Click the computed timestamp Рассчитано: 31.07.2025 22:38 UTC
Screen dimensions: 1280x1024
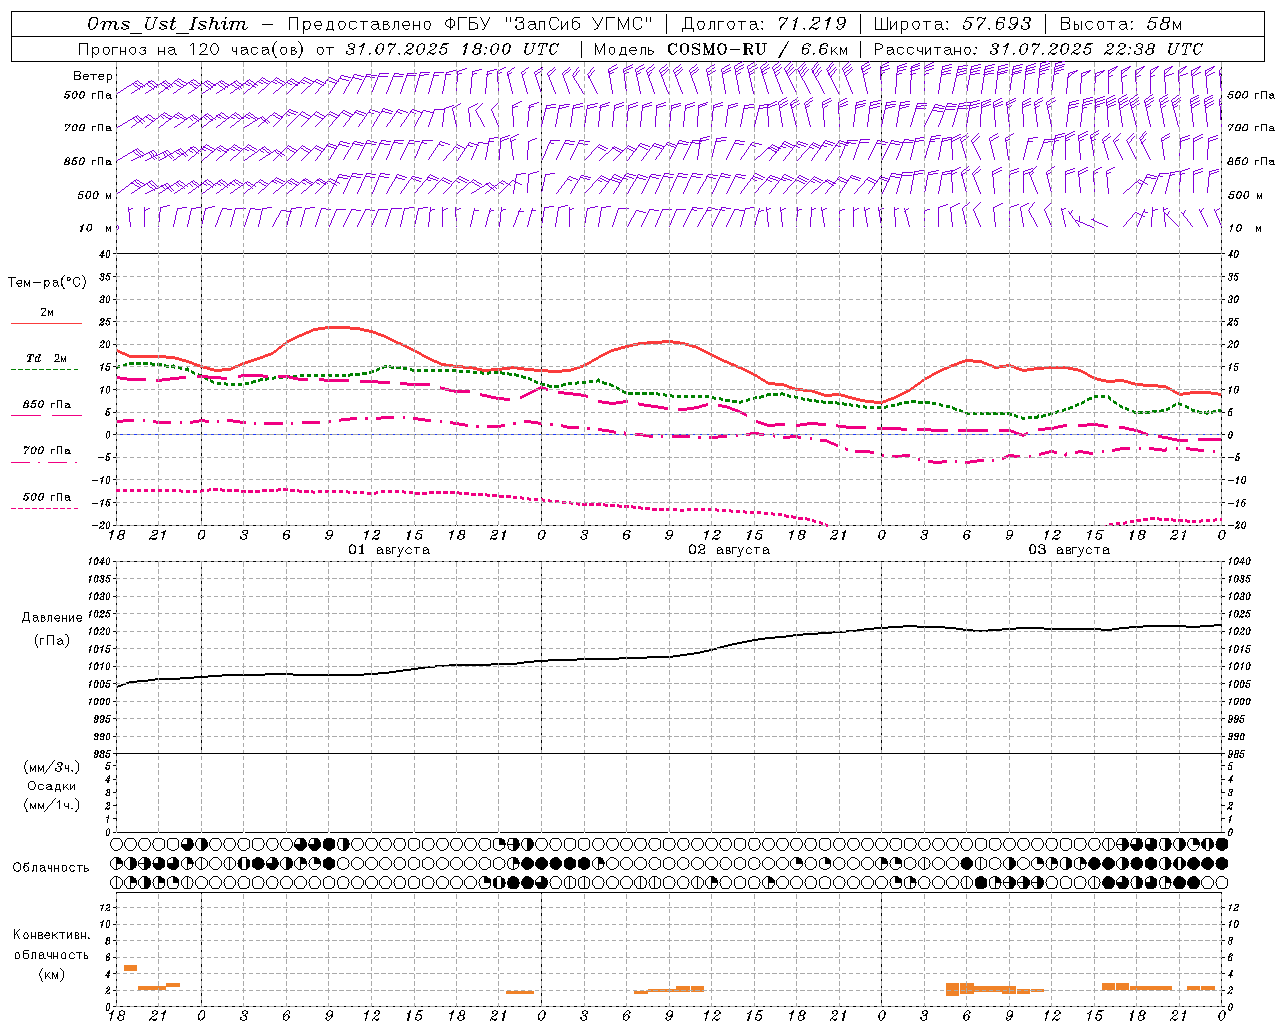pyautogui.click(x=1038, y=49)
